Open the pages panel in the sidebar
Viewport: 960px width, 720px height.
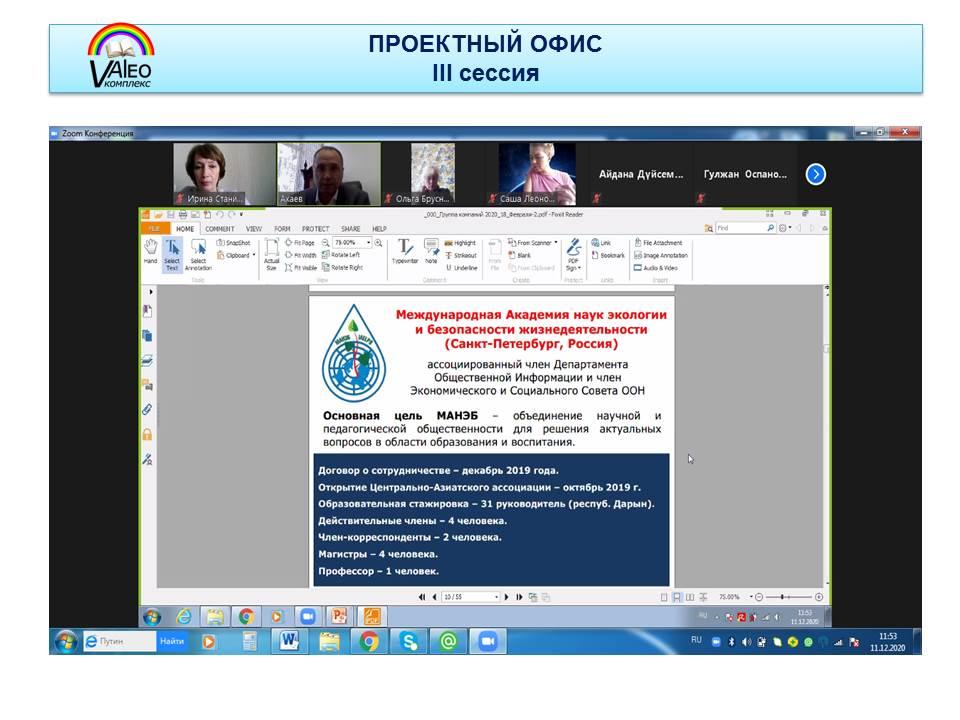pos(148,336)
